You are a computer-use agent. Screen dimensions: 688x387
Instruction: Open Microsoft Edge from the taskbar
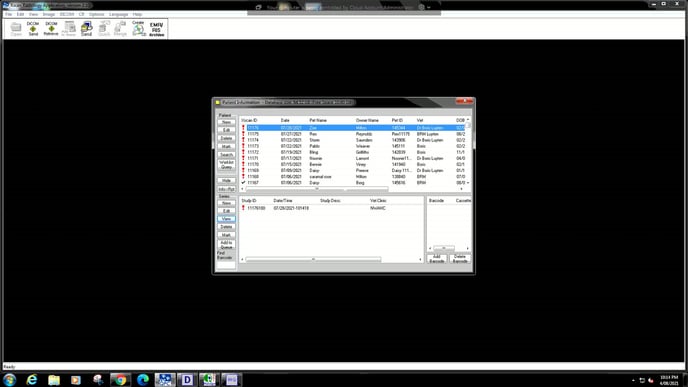[143, 380]
